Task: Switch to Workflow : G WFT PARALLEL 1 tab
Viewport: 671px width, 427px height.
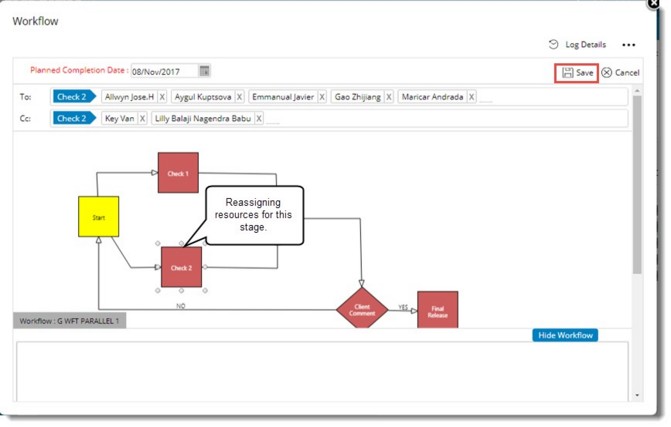Action: tap(70, 321)
